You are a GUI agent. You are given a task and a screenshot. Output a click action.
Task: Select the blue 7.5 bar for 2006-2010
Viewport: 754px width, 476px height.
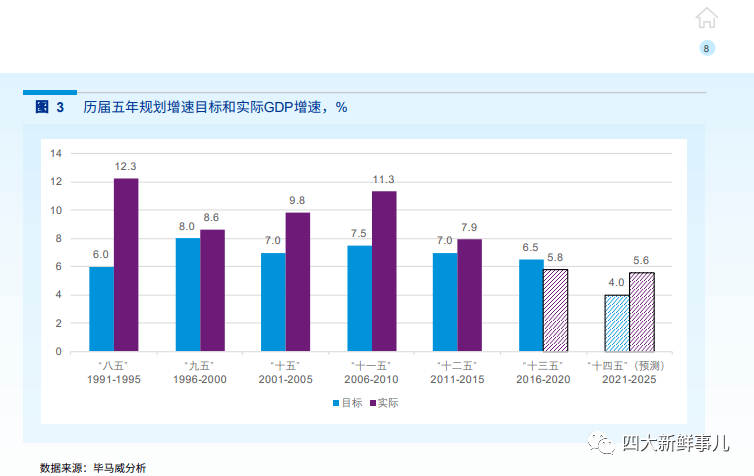(x=359, y=298)
